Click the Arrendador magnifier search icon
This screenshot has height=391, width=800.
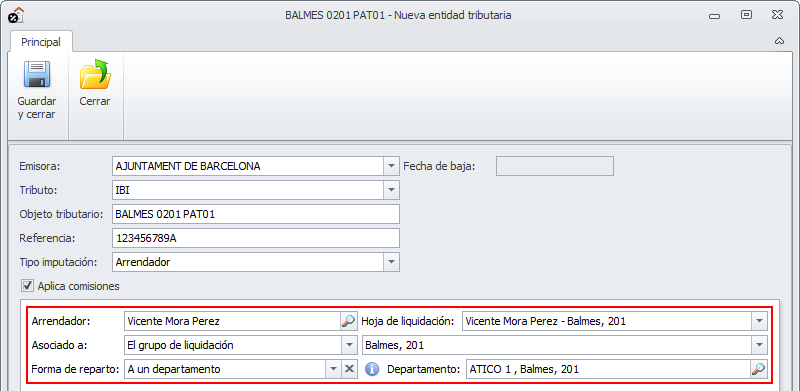[x=348, y=321]
